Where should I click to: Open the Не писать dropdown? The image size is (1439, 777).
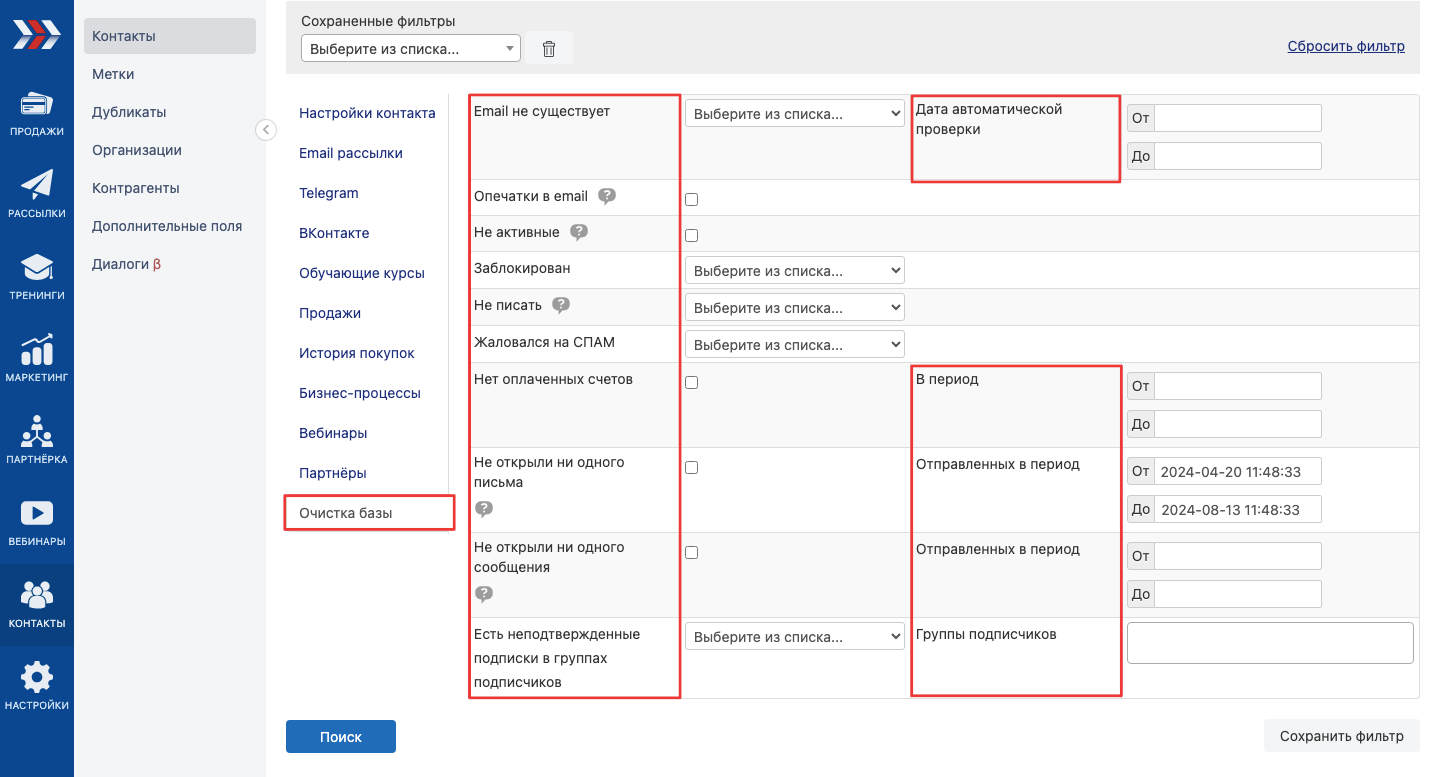(795, 307)
